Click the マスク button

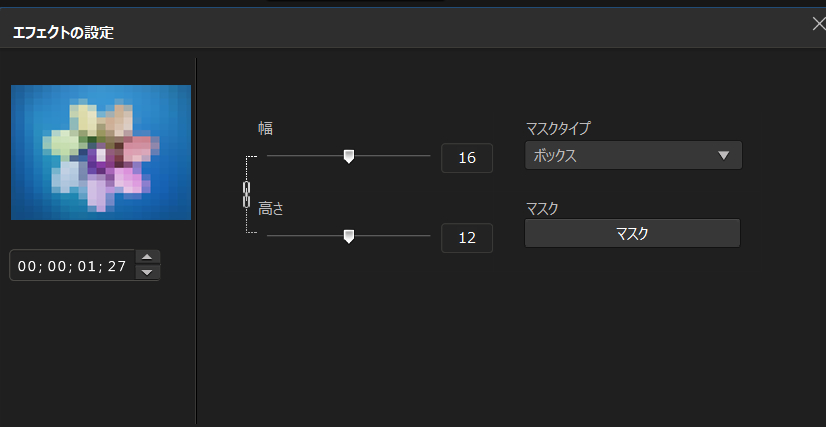632,233
